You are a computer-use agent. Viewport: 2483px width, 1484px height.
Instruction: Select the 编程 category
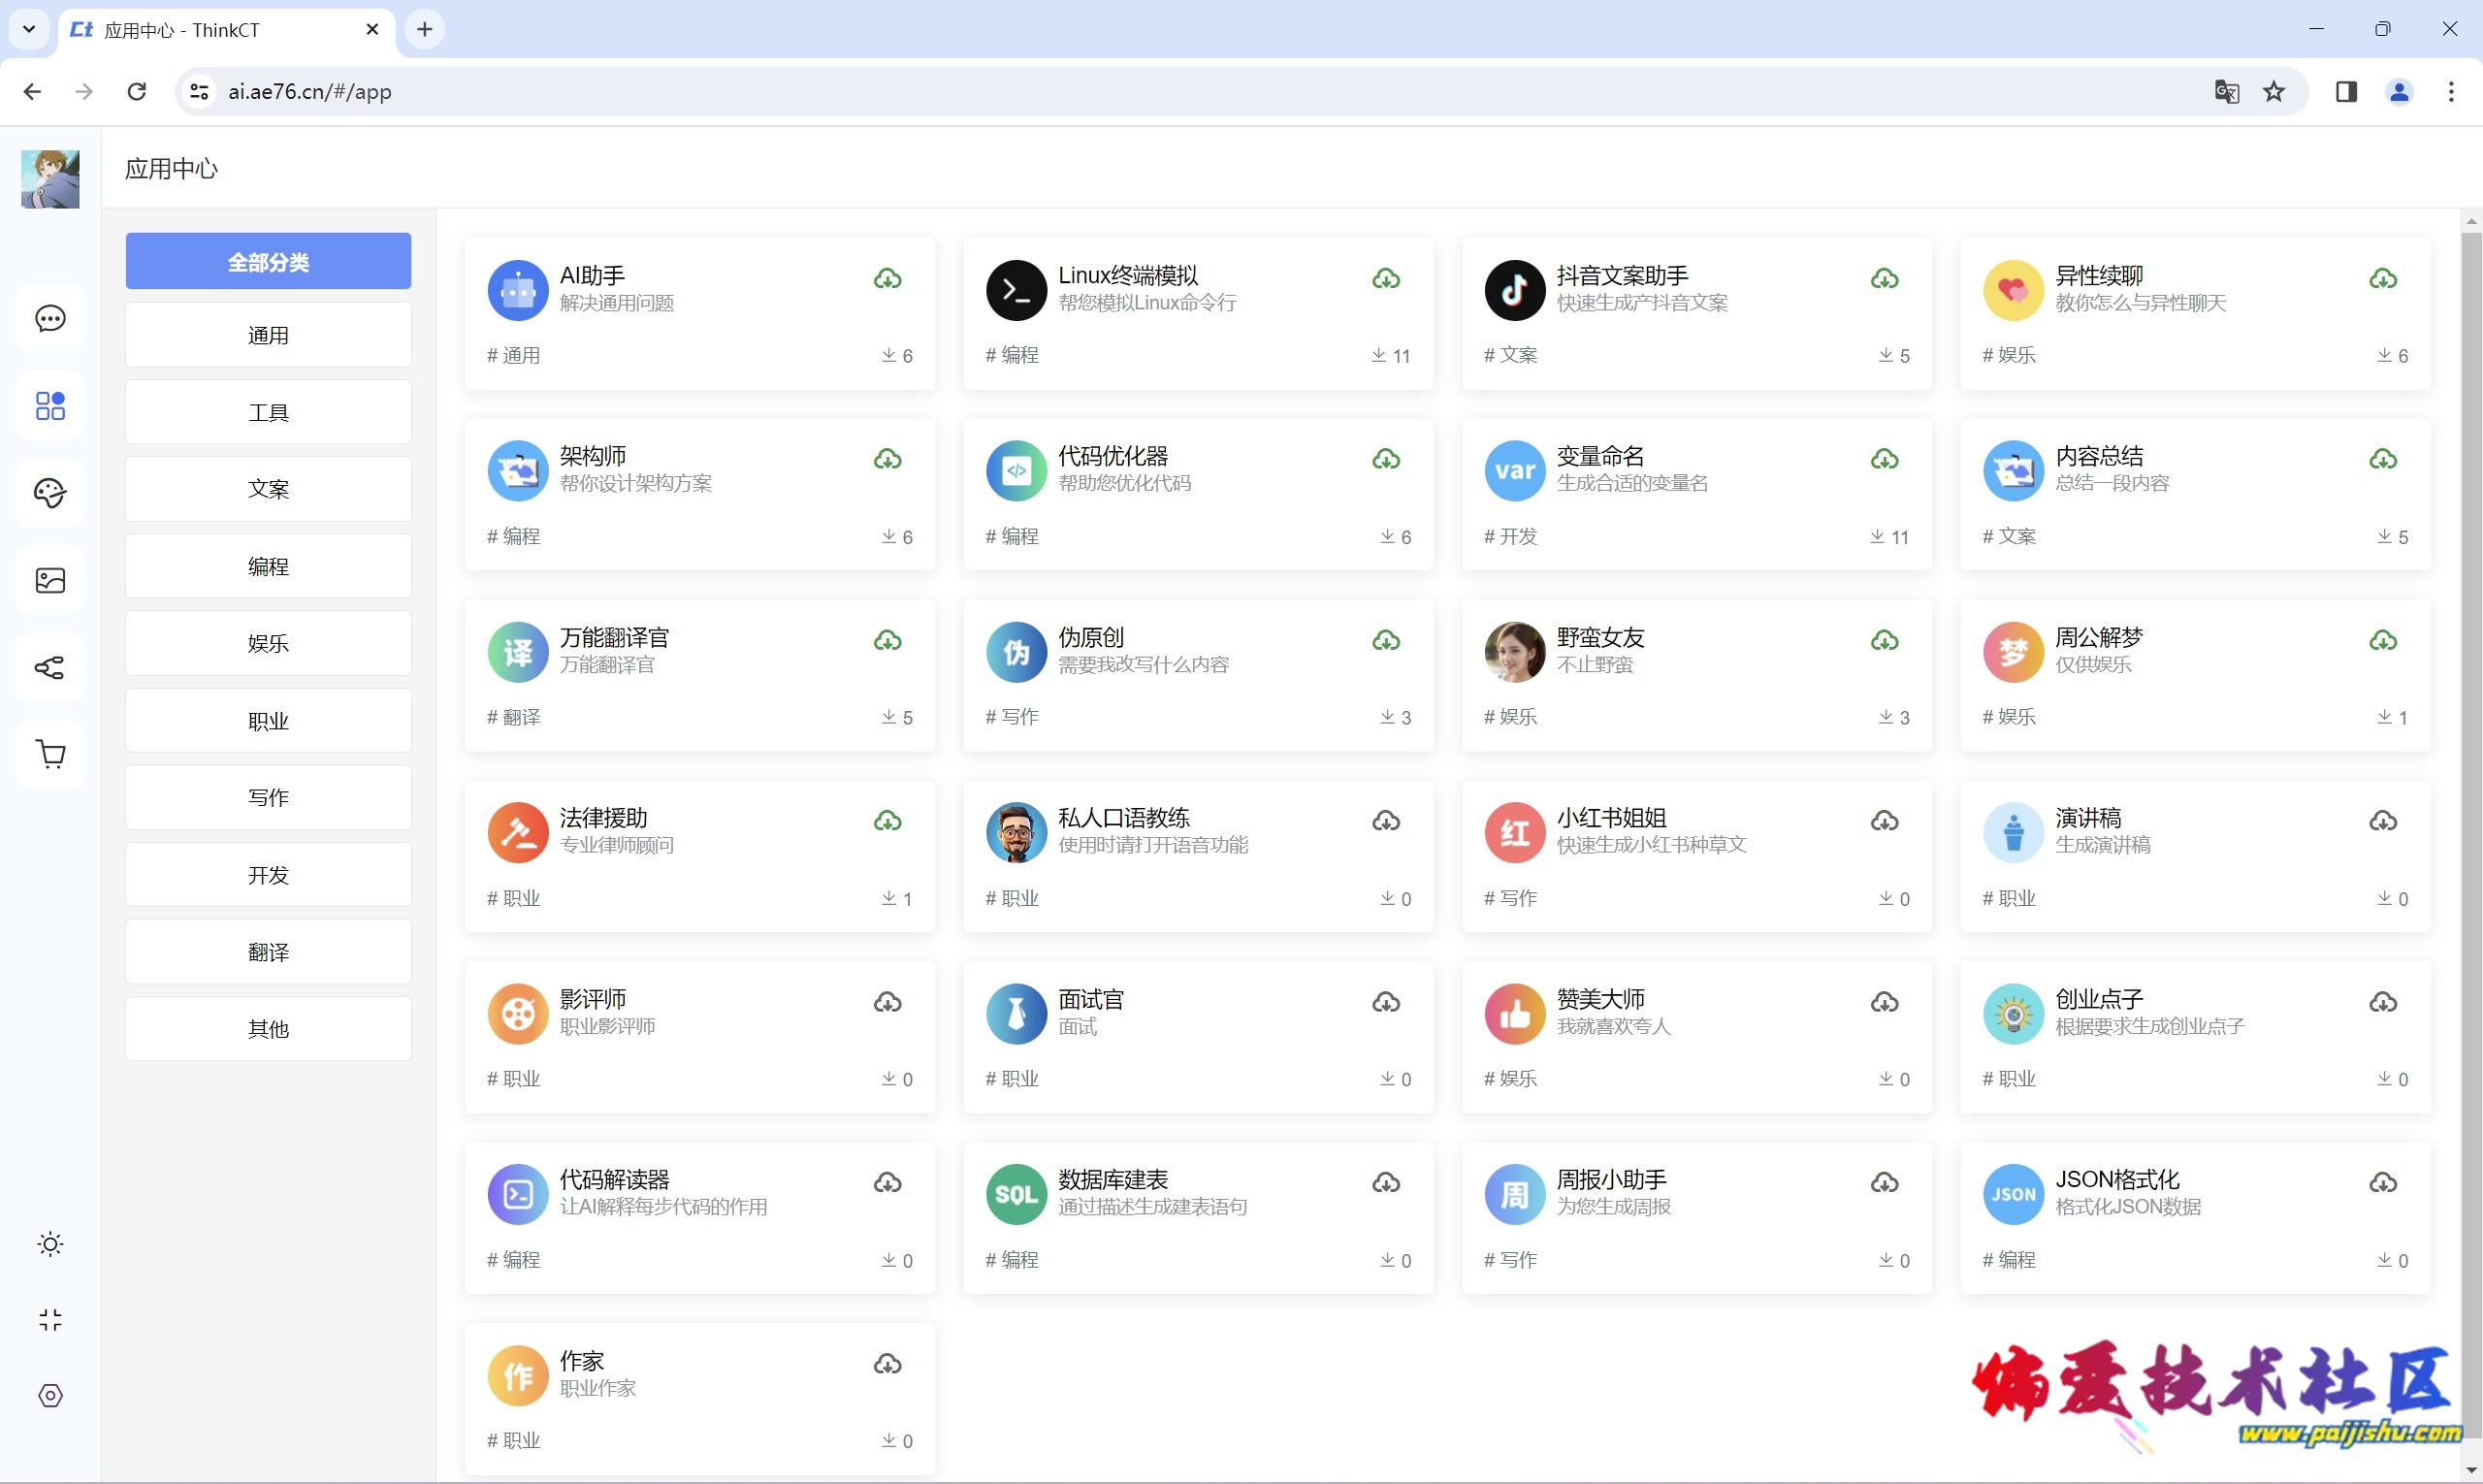[268, 566]
